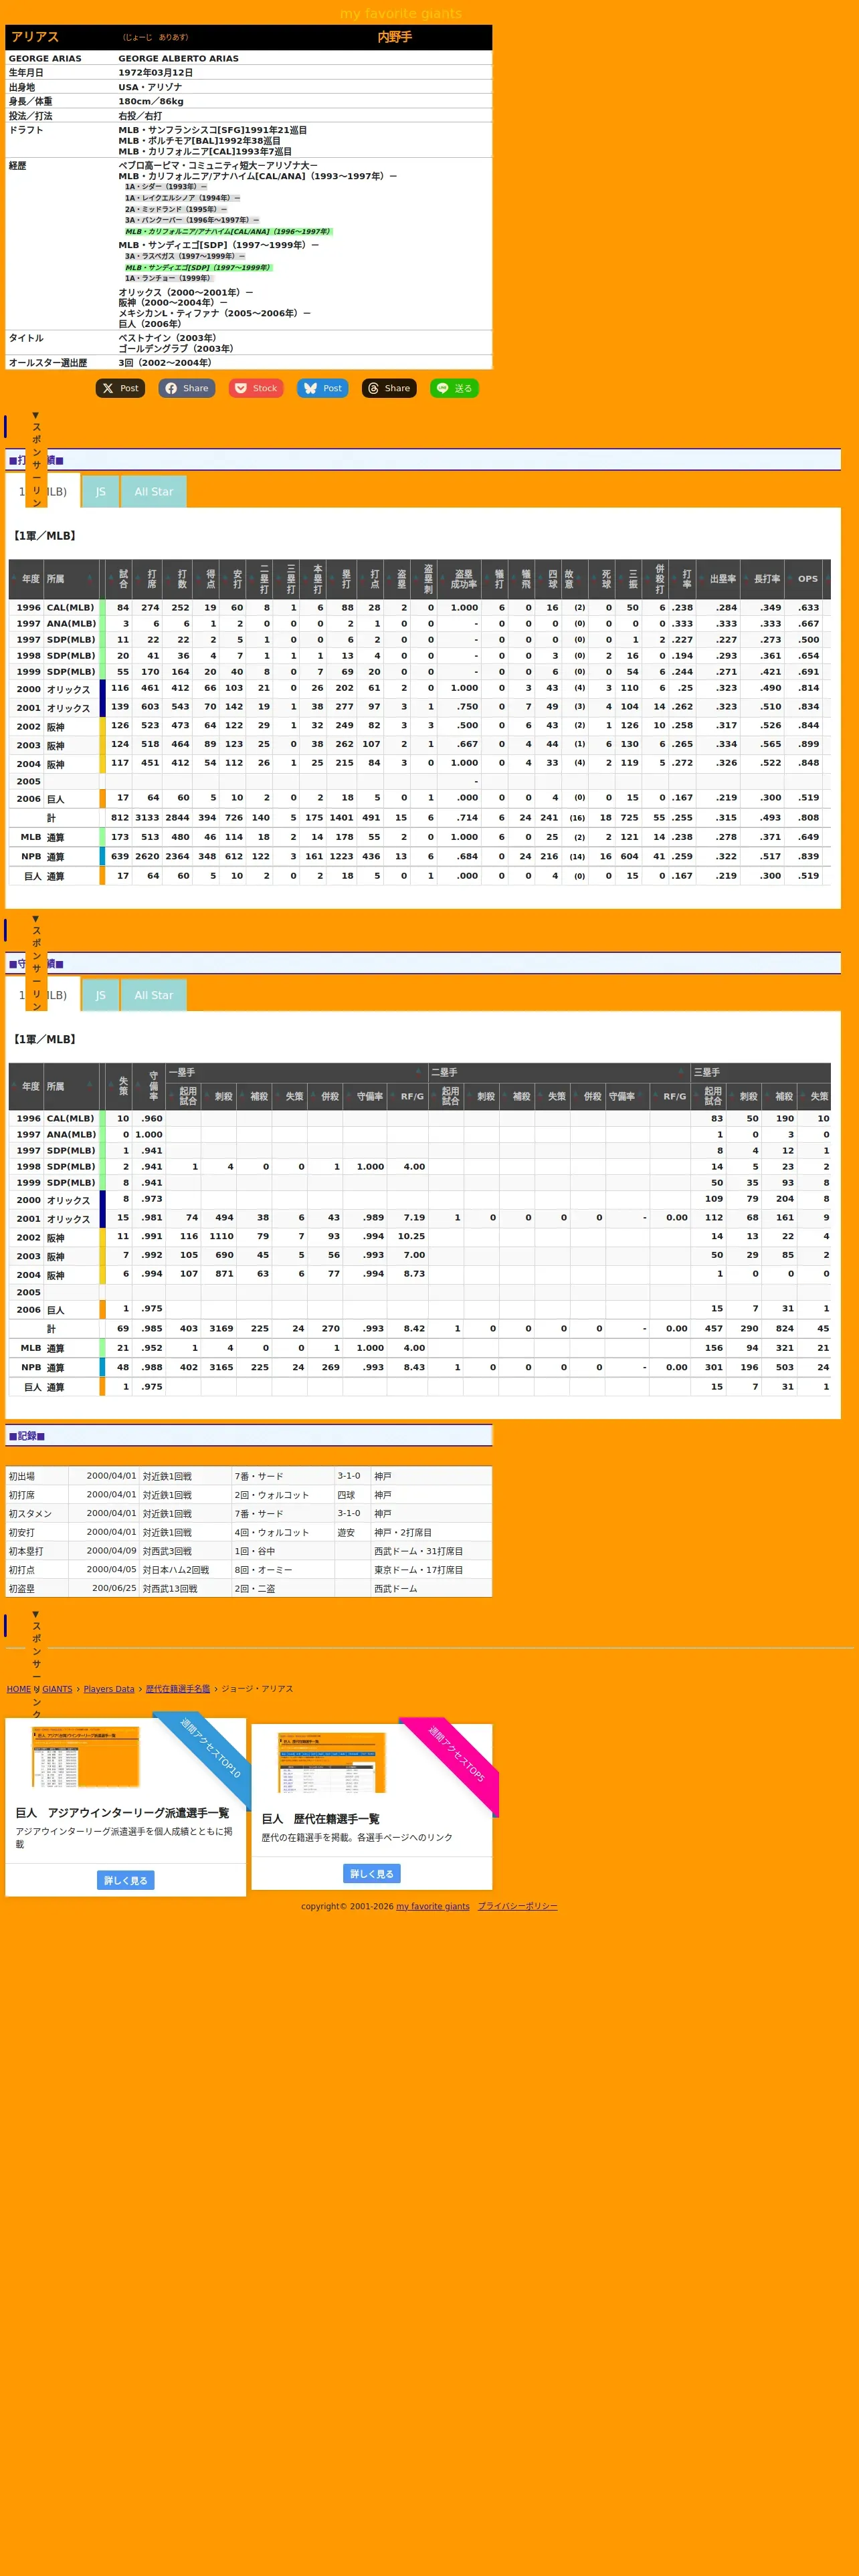
Task: Select the 初本塁打 record row
Action: pos(249,1551)
